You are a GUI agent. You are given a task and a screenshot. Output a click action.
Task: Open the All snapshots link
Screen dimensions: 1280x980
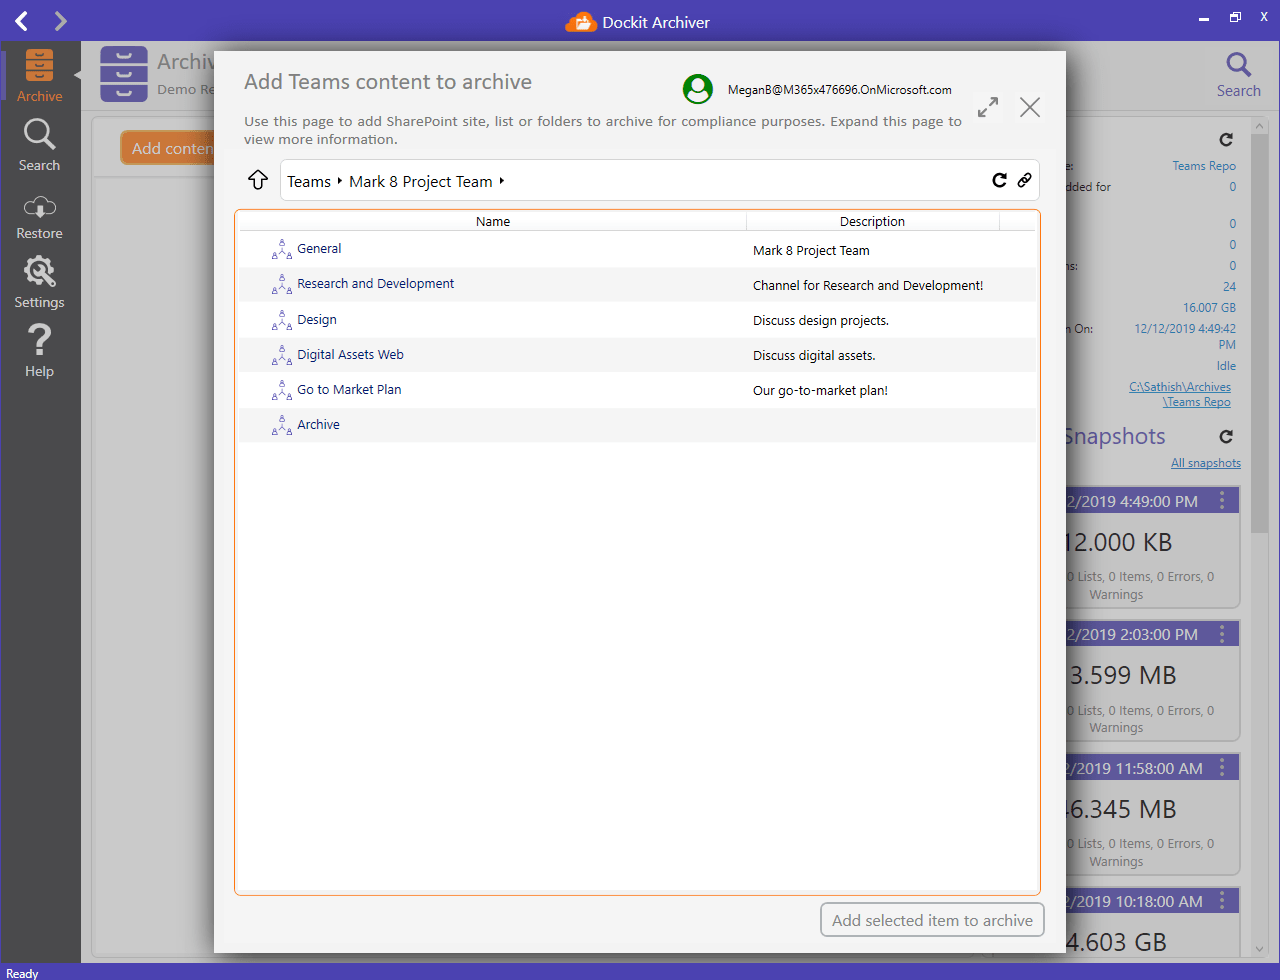coord(1205,463)
